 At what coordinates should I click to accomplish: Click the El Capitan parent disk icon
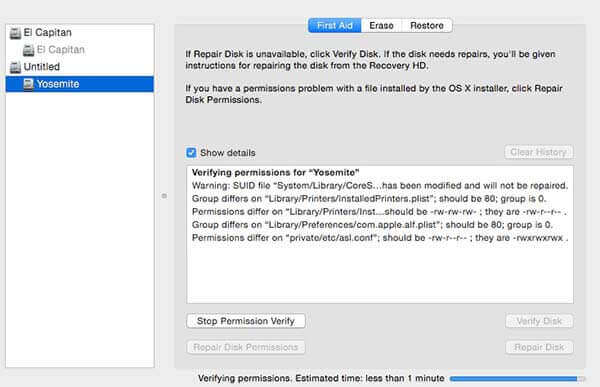[15, 33]
